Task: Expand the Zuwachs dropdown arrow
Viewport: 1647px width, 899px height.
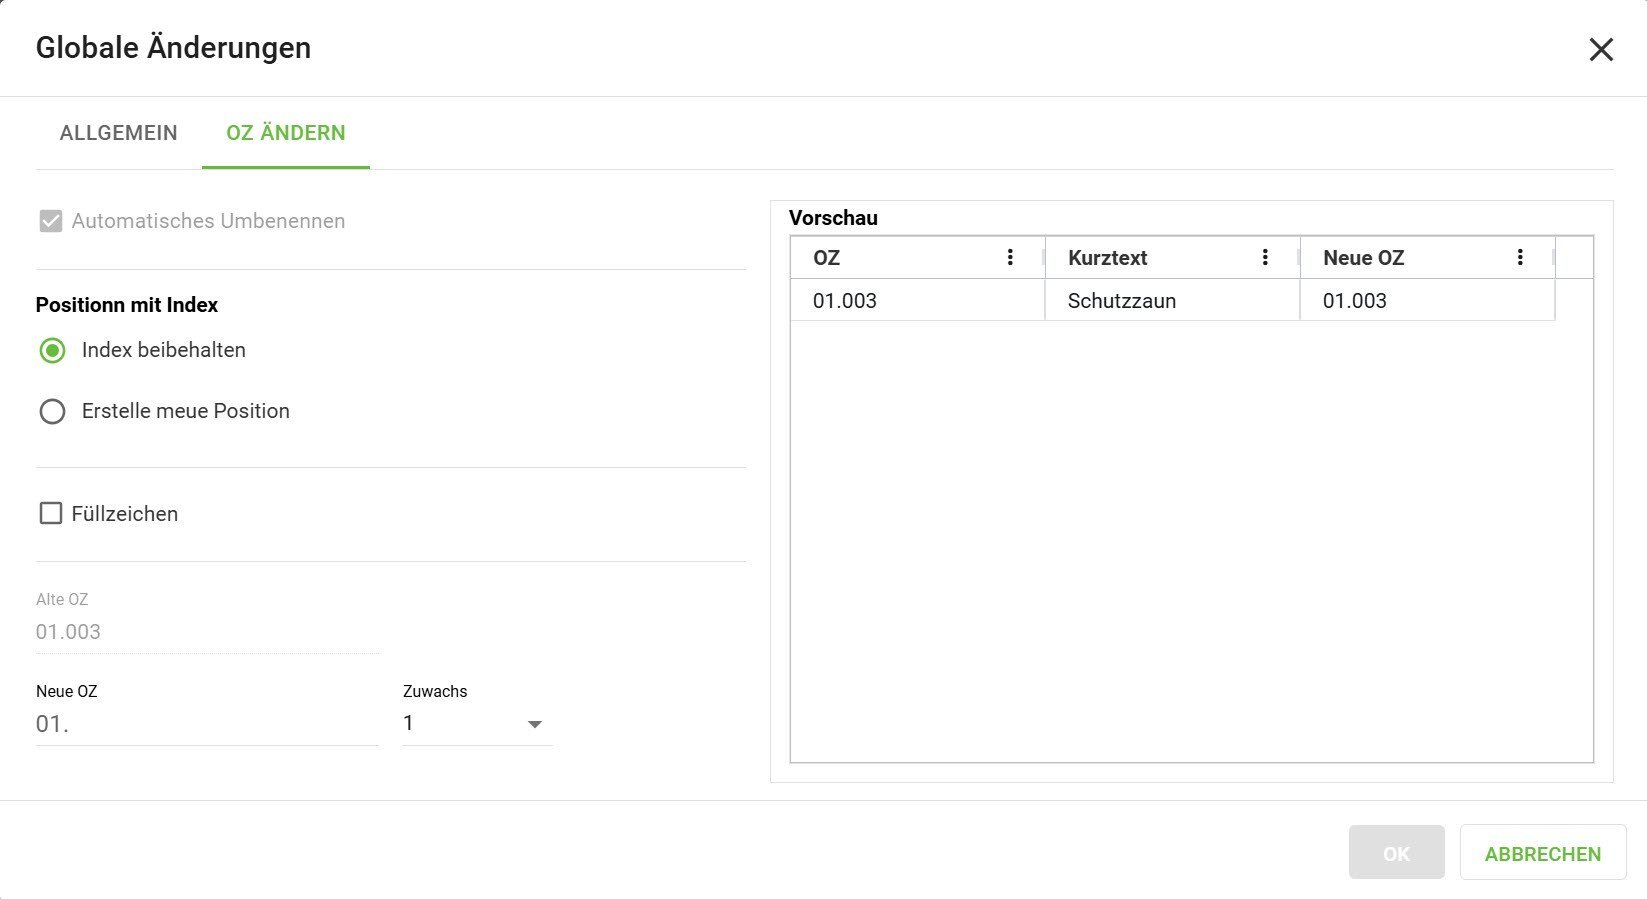Action: click(535, 724)
